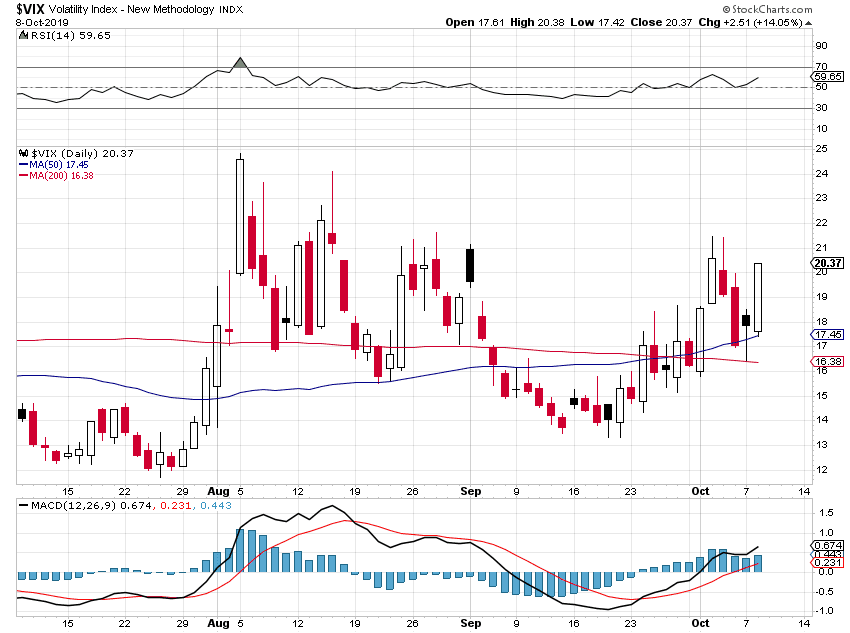The height and width of the screenshot is (633, 850).
Task: Click the -1.0 level on the MACD axis
Action: pyautogui.click(x=823, y=611)
